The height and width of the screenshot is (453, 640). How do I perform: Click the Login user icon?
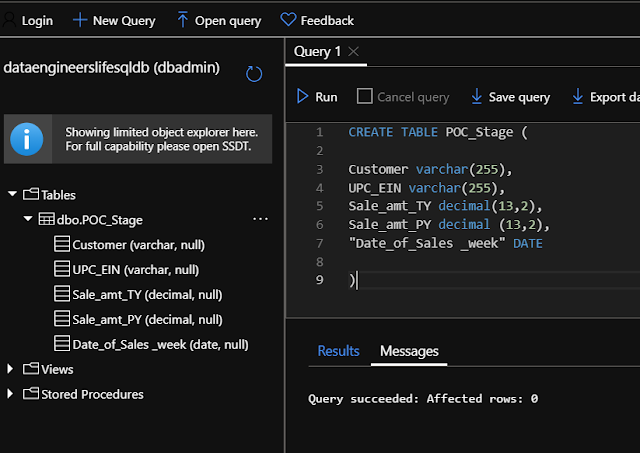9,20
